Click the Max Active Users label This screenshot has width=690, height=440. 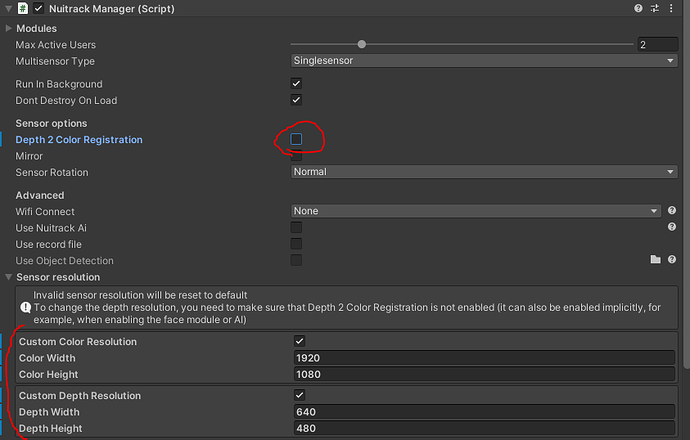[x=55, y=45]
